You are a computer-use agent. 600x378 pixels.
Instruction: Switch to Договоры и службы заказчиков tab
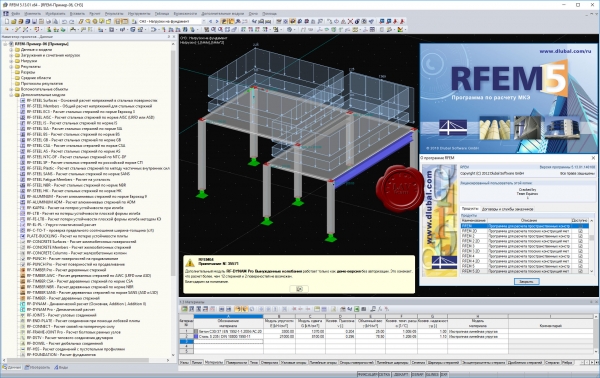click(507, 209)
